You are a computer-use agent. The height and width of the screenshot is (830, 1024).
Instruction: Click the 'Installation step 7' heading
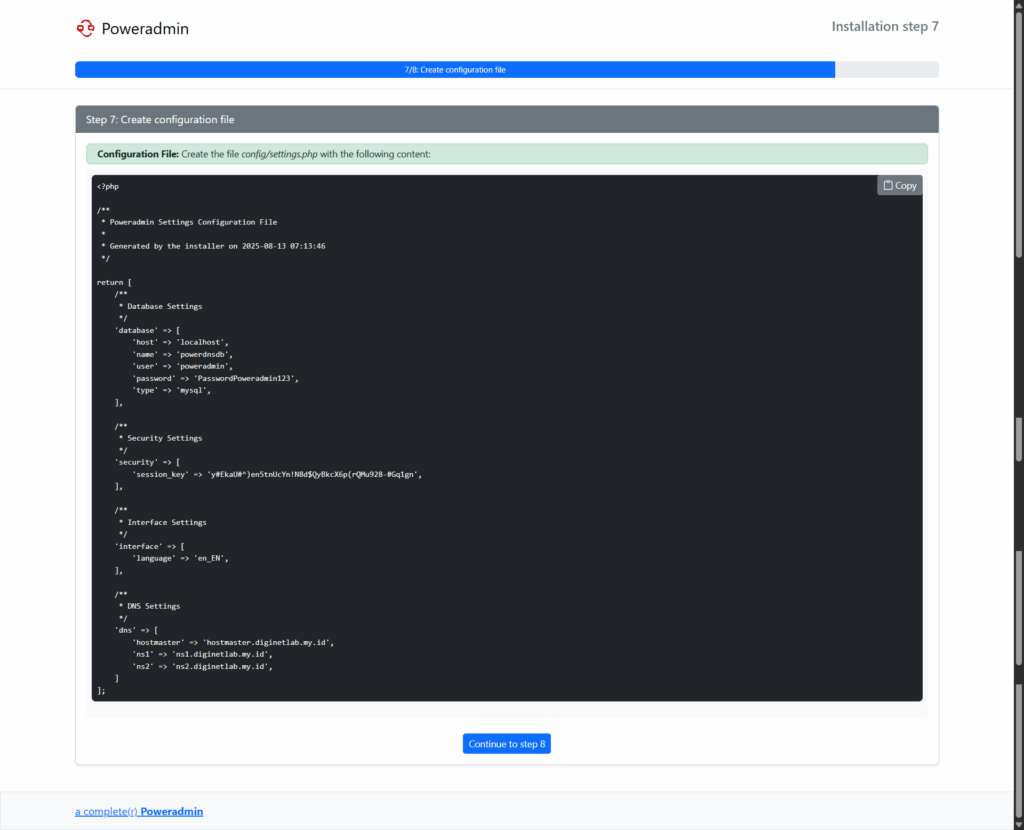click(885, 26)
